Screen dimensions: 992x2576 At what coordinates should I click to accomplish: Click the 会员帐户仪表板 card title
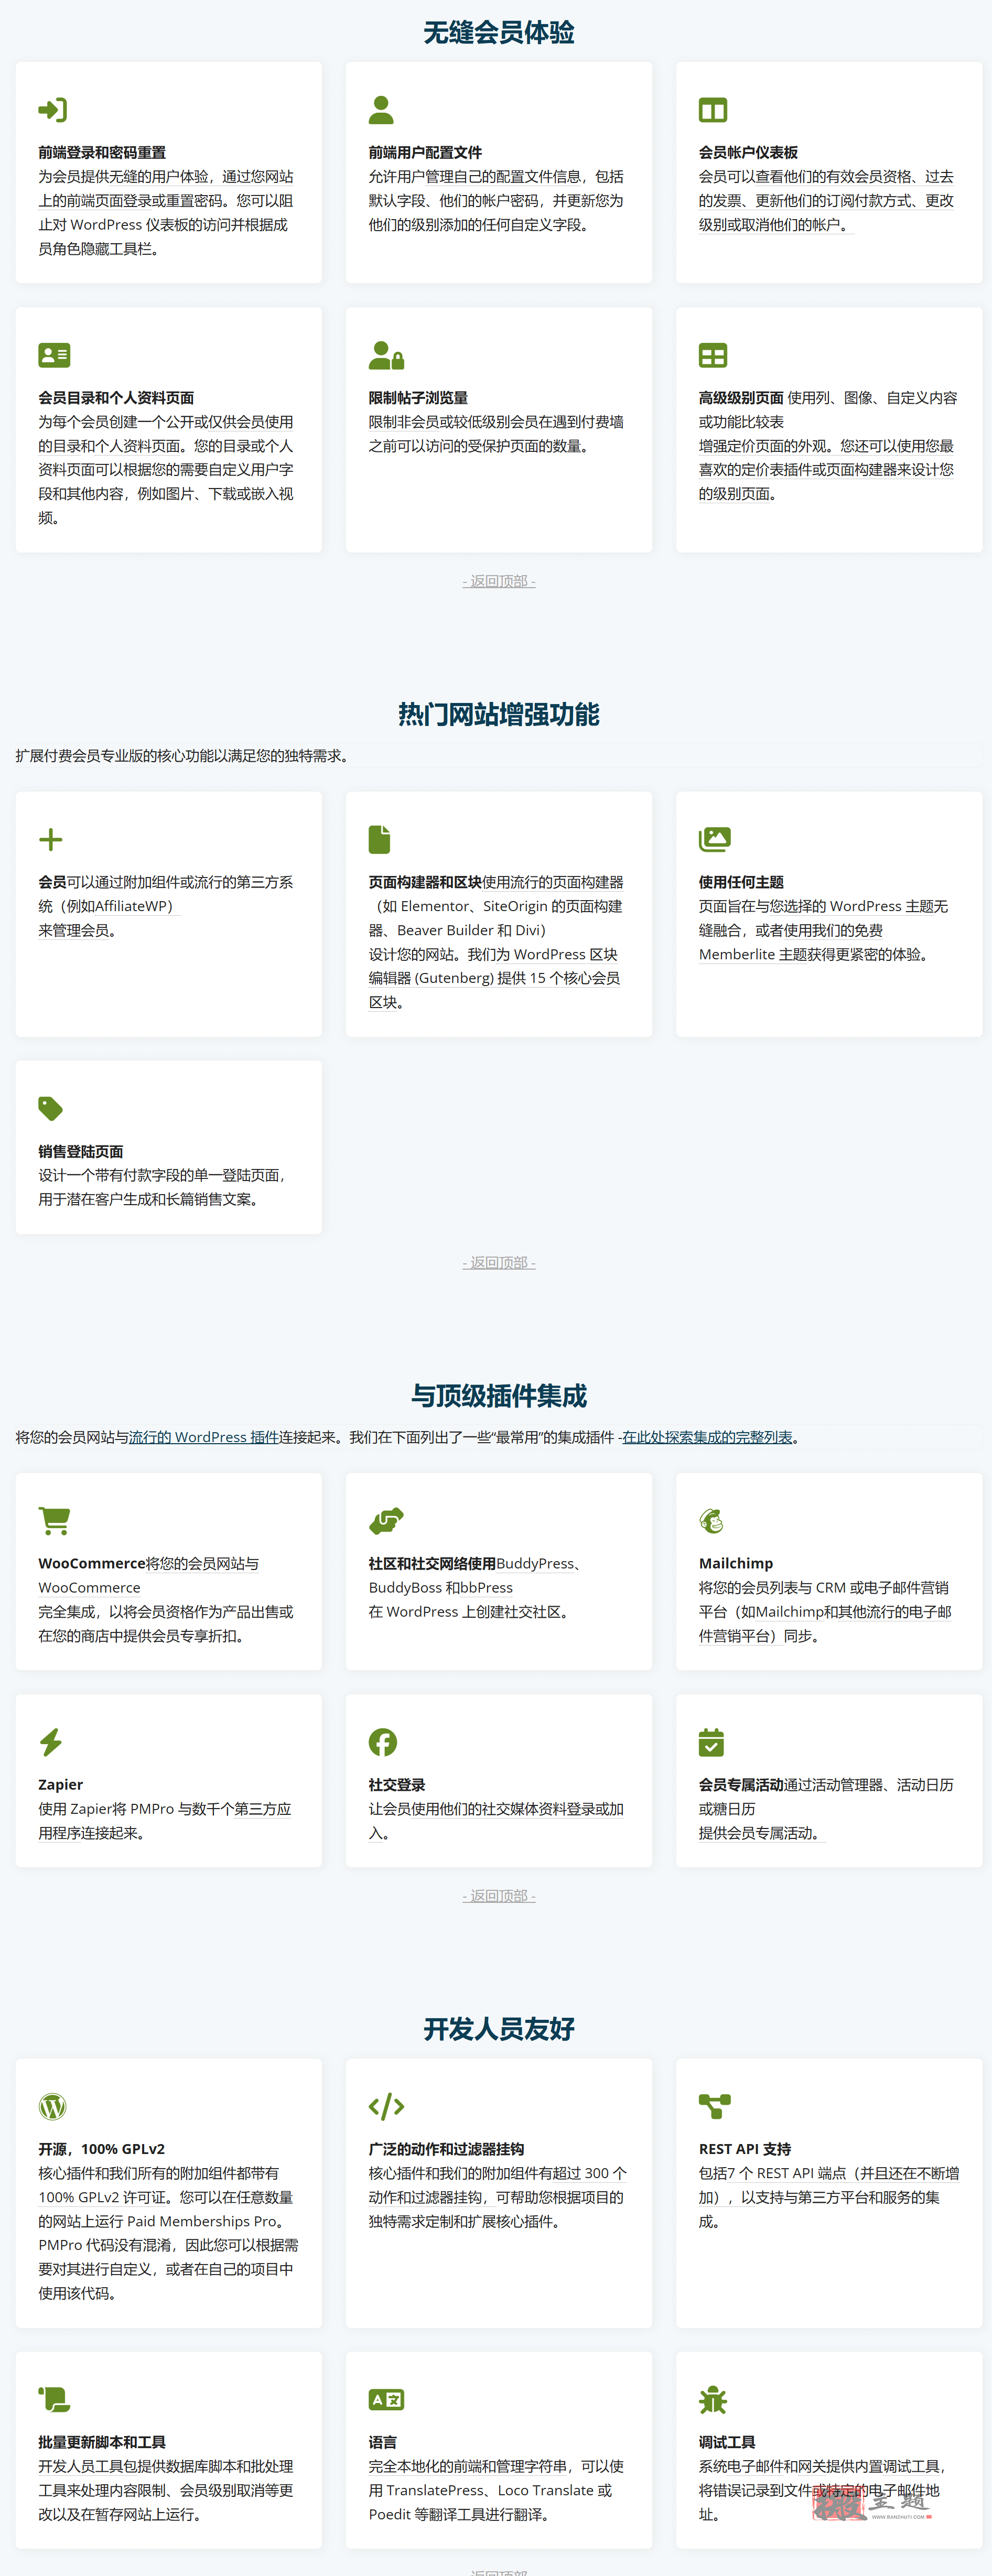[748, 152]
